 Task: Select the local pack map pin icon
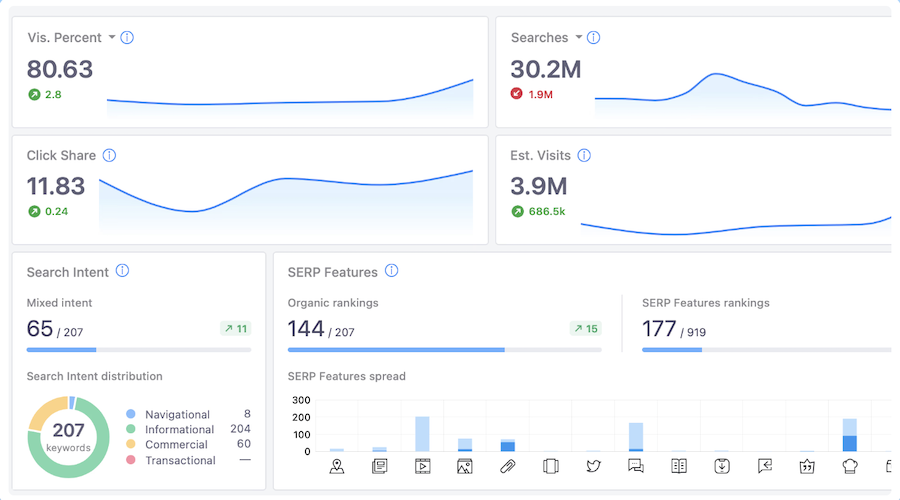click(x=337, y=466)
